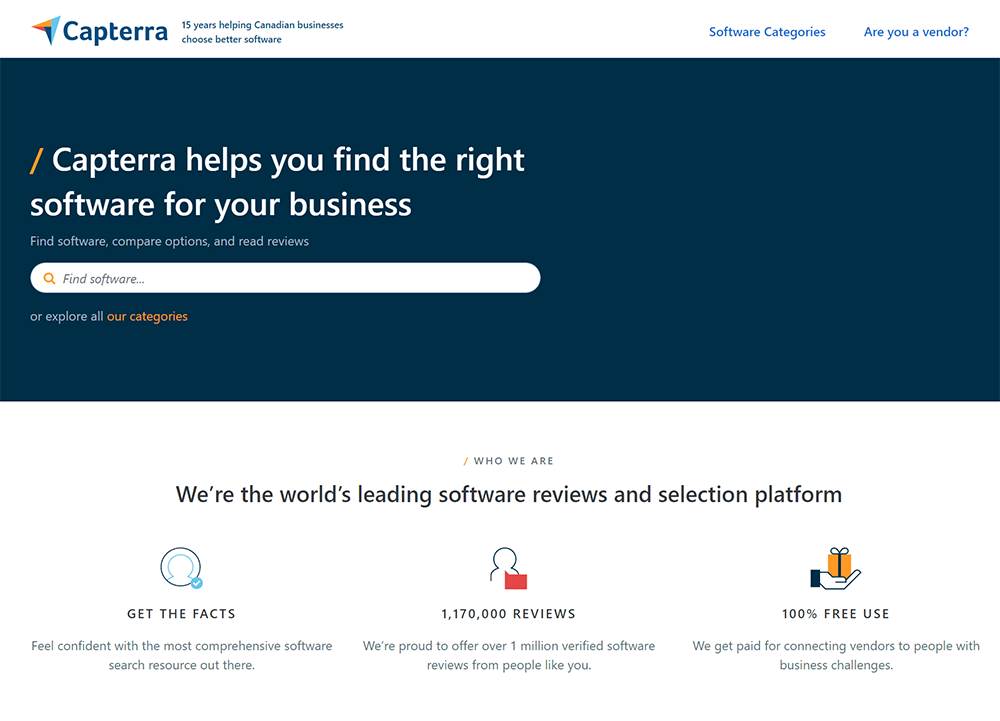Click the Get the Facts checkmark icon
The height and width of the screenshot is (721, 1000).
coord(182,567)
